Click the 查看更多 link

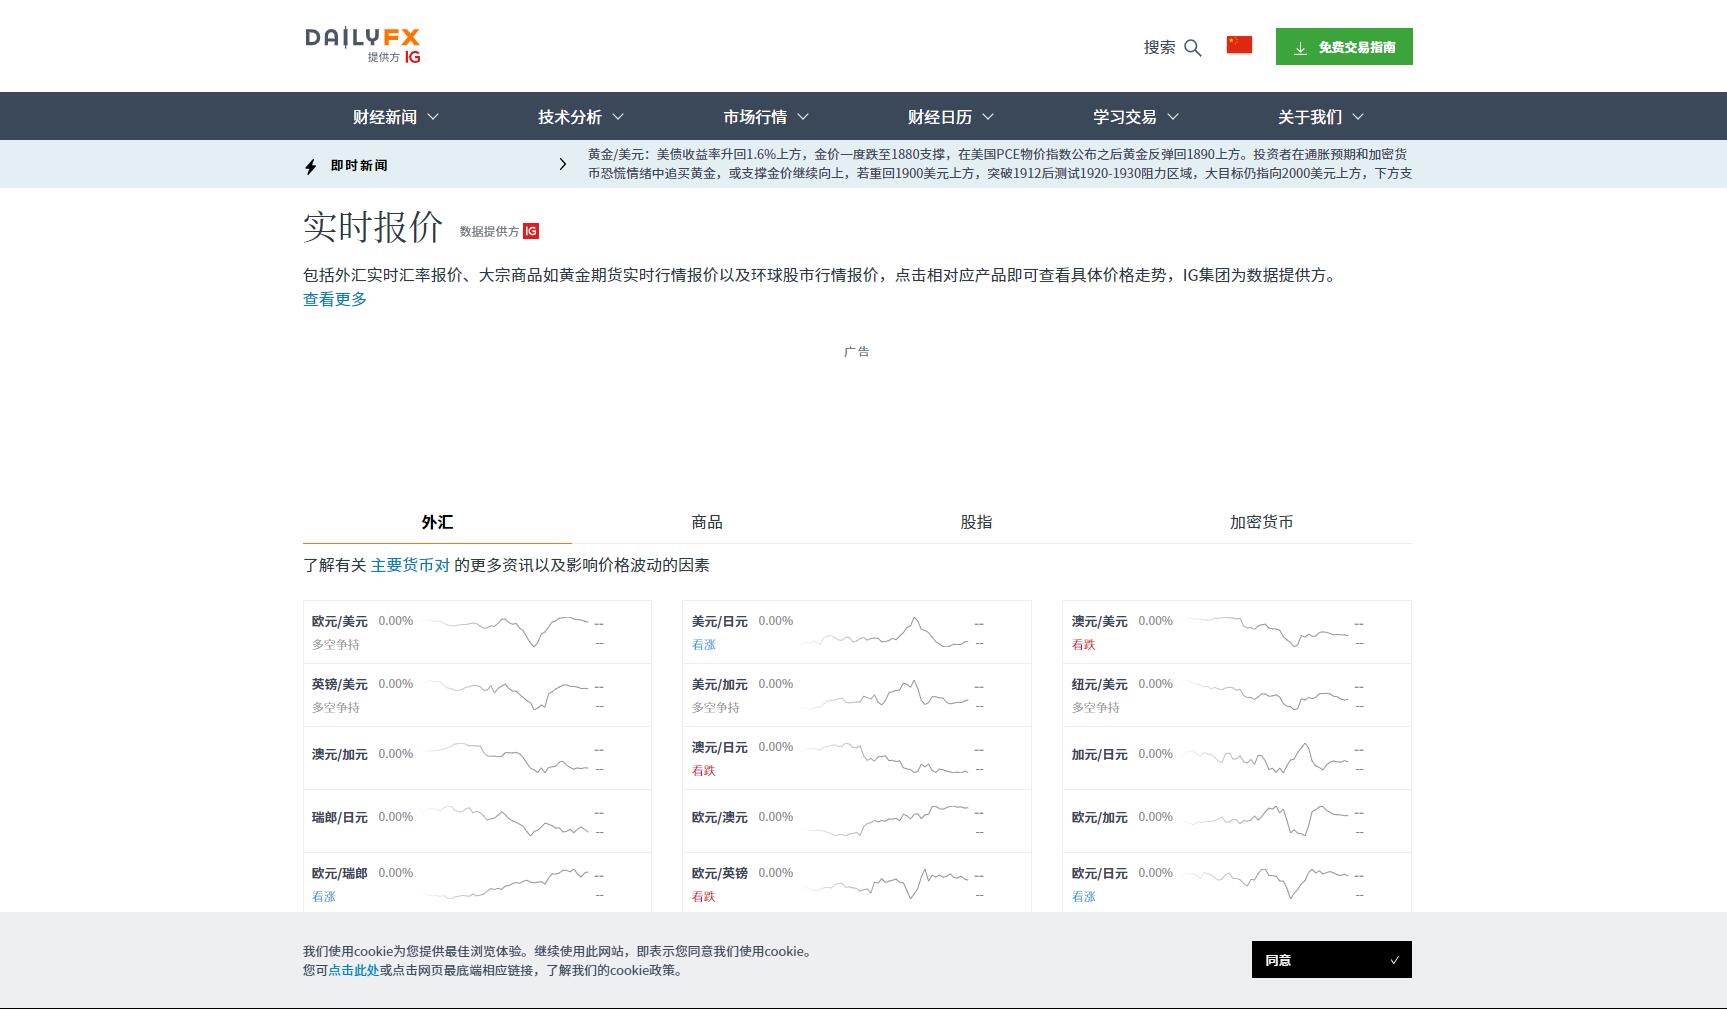pyautogui.click(x=334, y=299)
